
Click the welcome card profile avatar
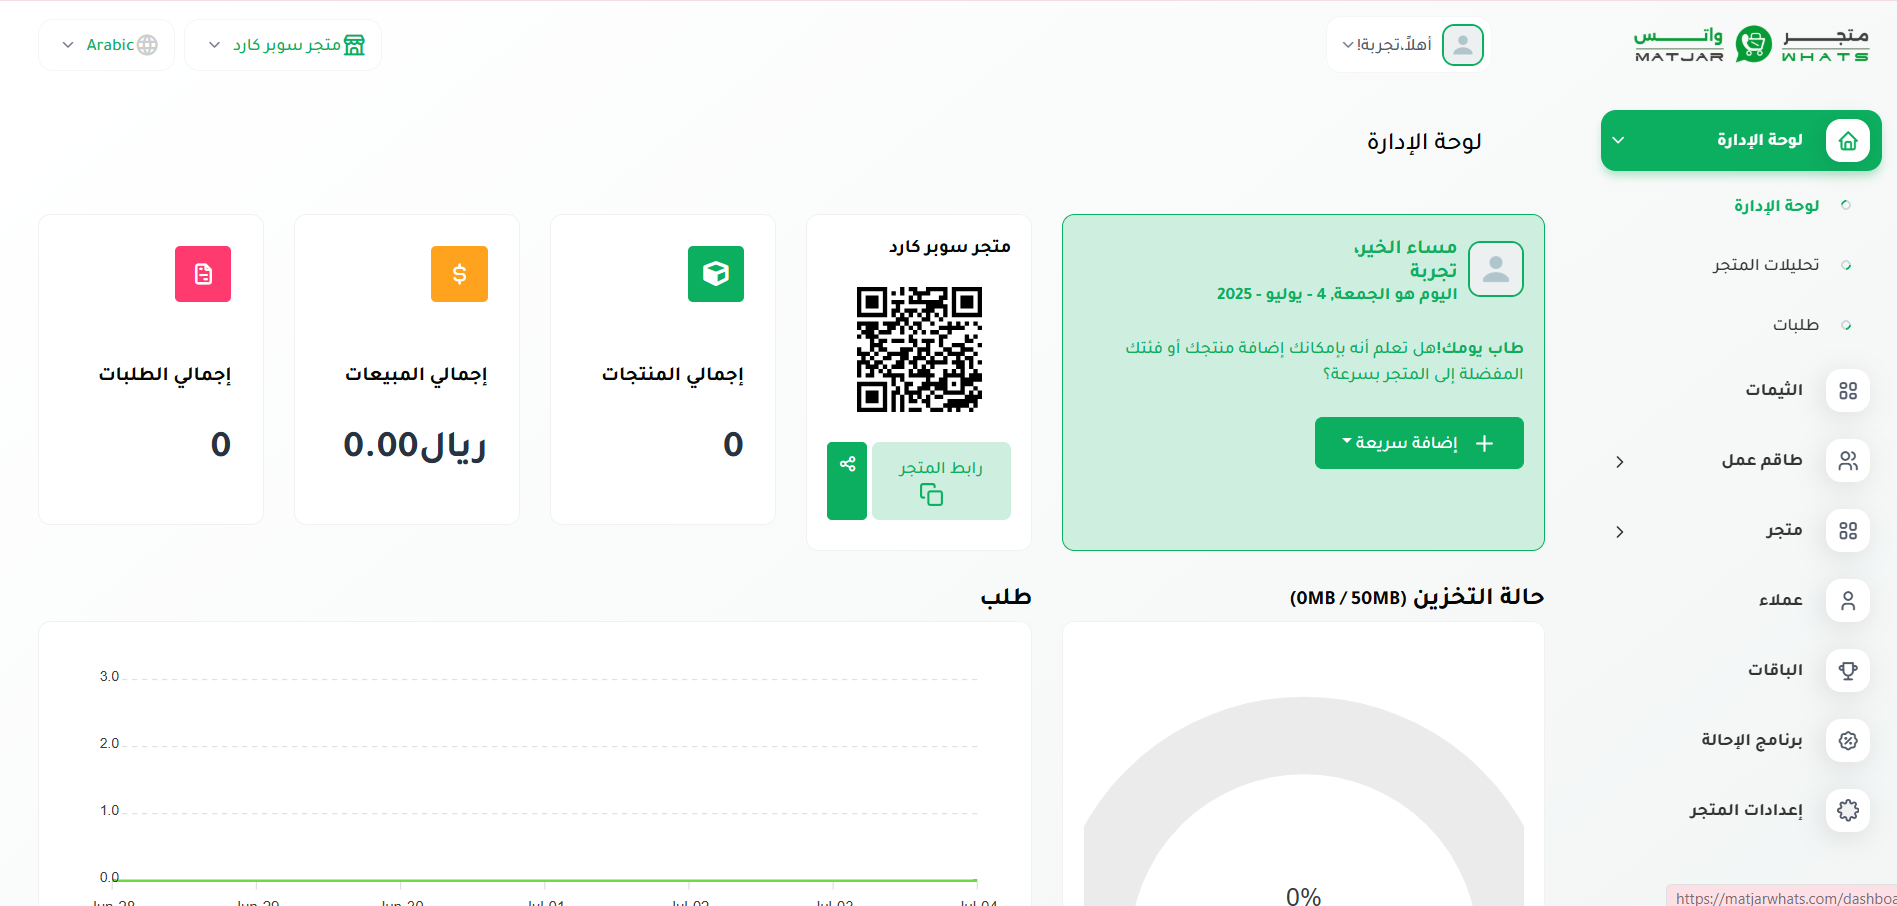pyautogui.click(x=1496, y=269)
